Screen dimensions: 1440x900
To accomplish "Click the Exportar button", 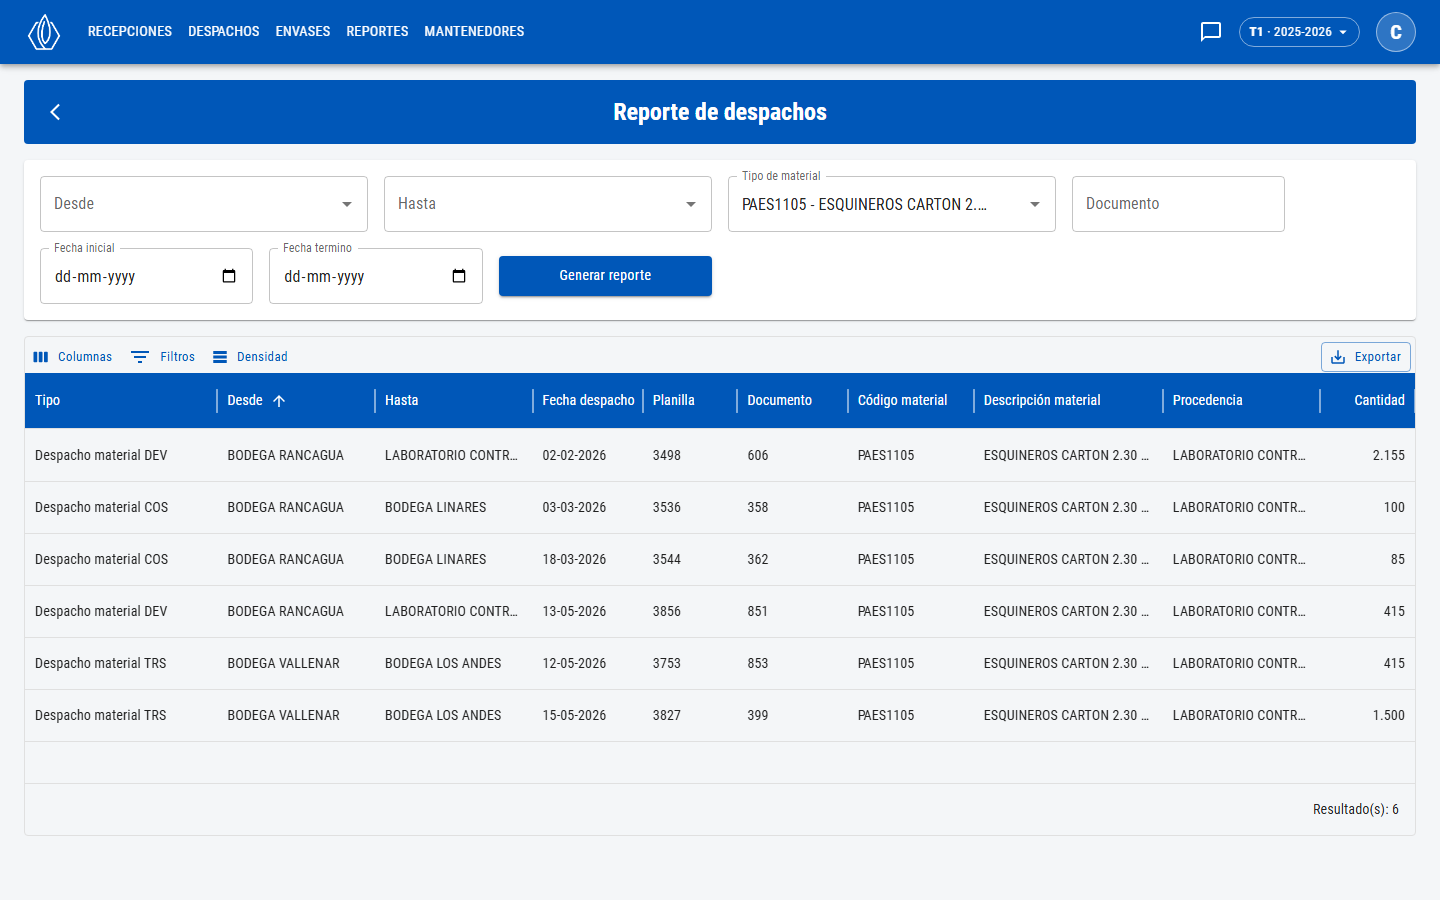I will tap(1366, 357).
